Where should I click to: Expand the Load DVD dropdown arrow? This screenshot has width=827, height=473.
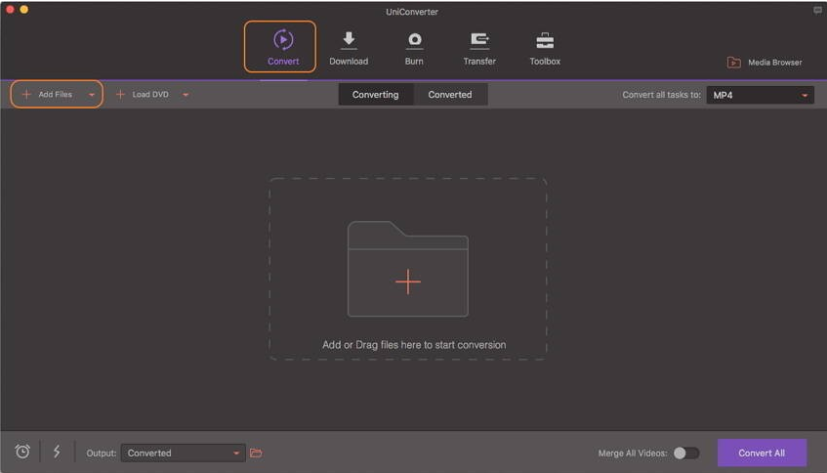(186, 95)
